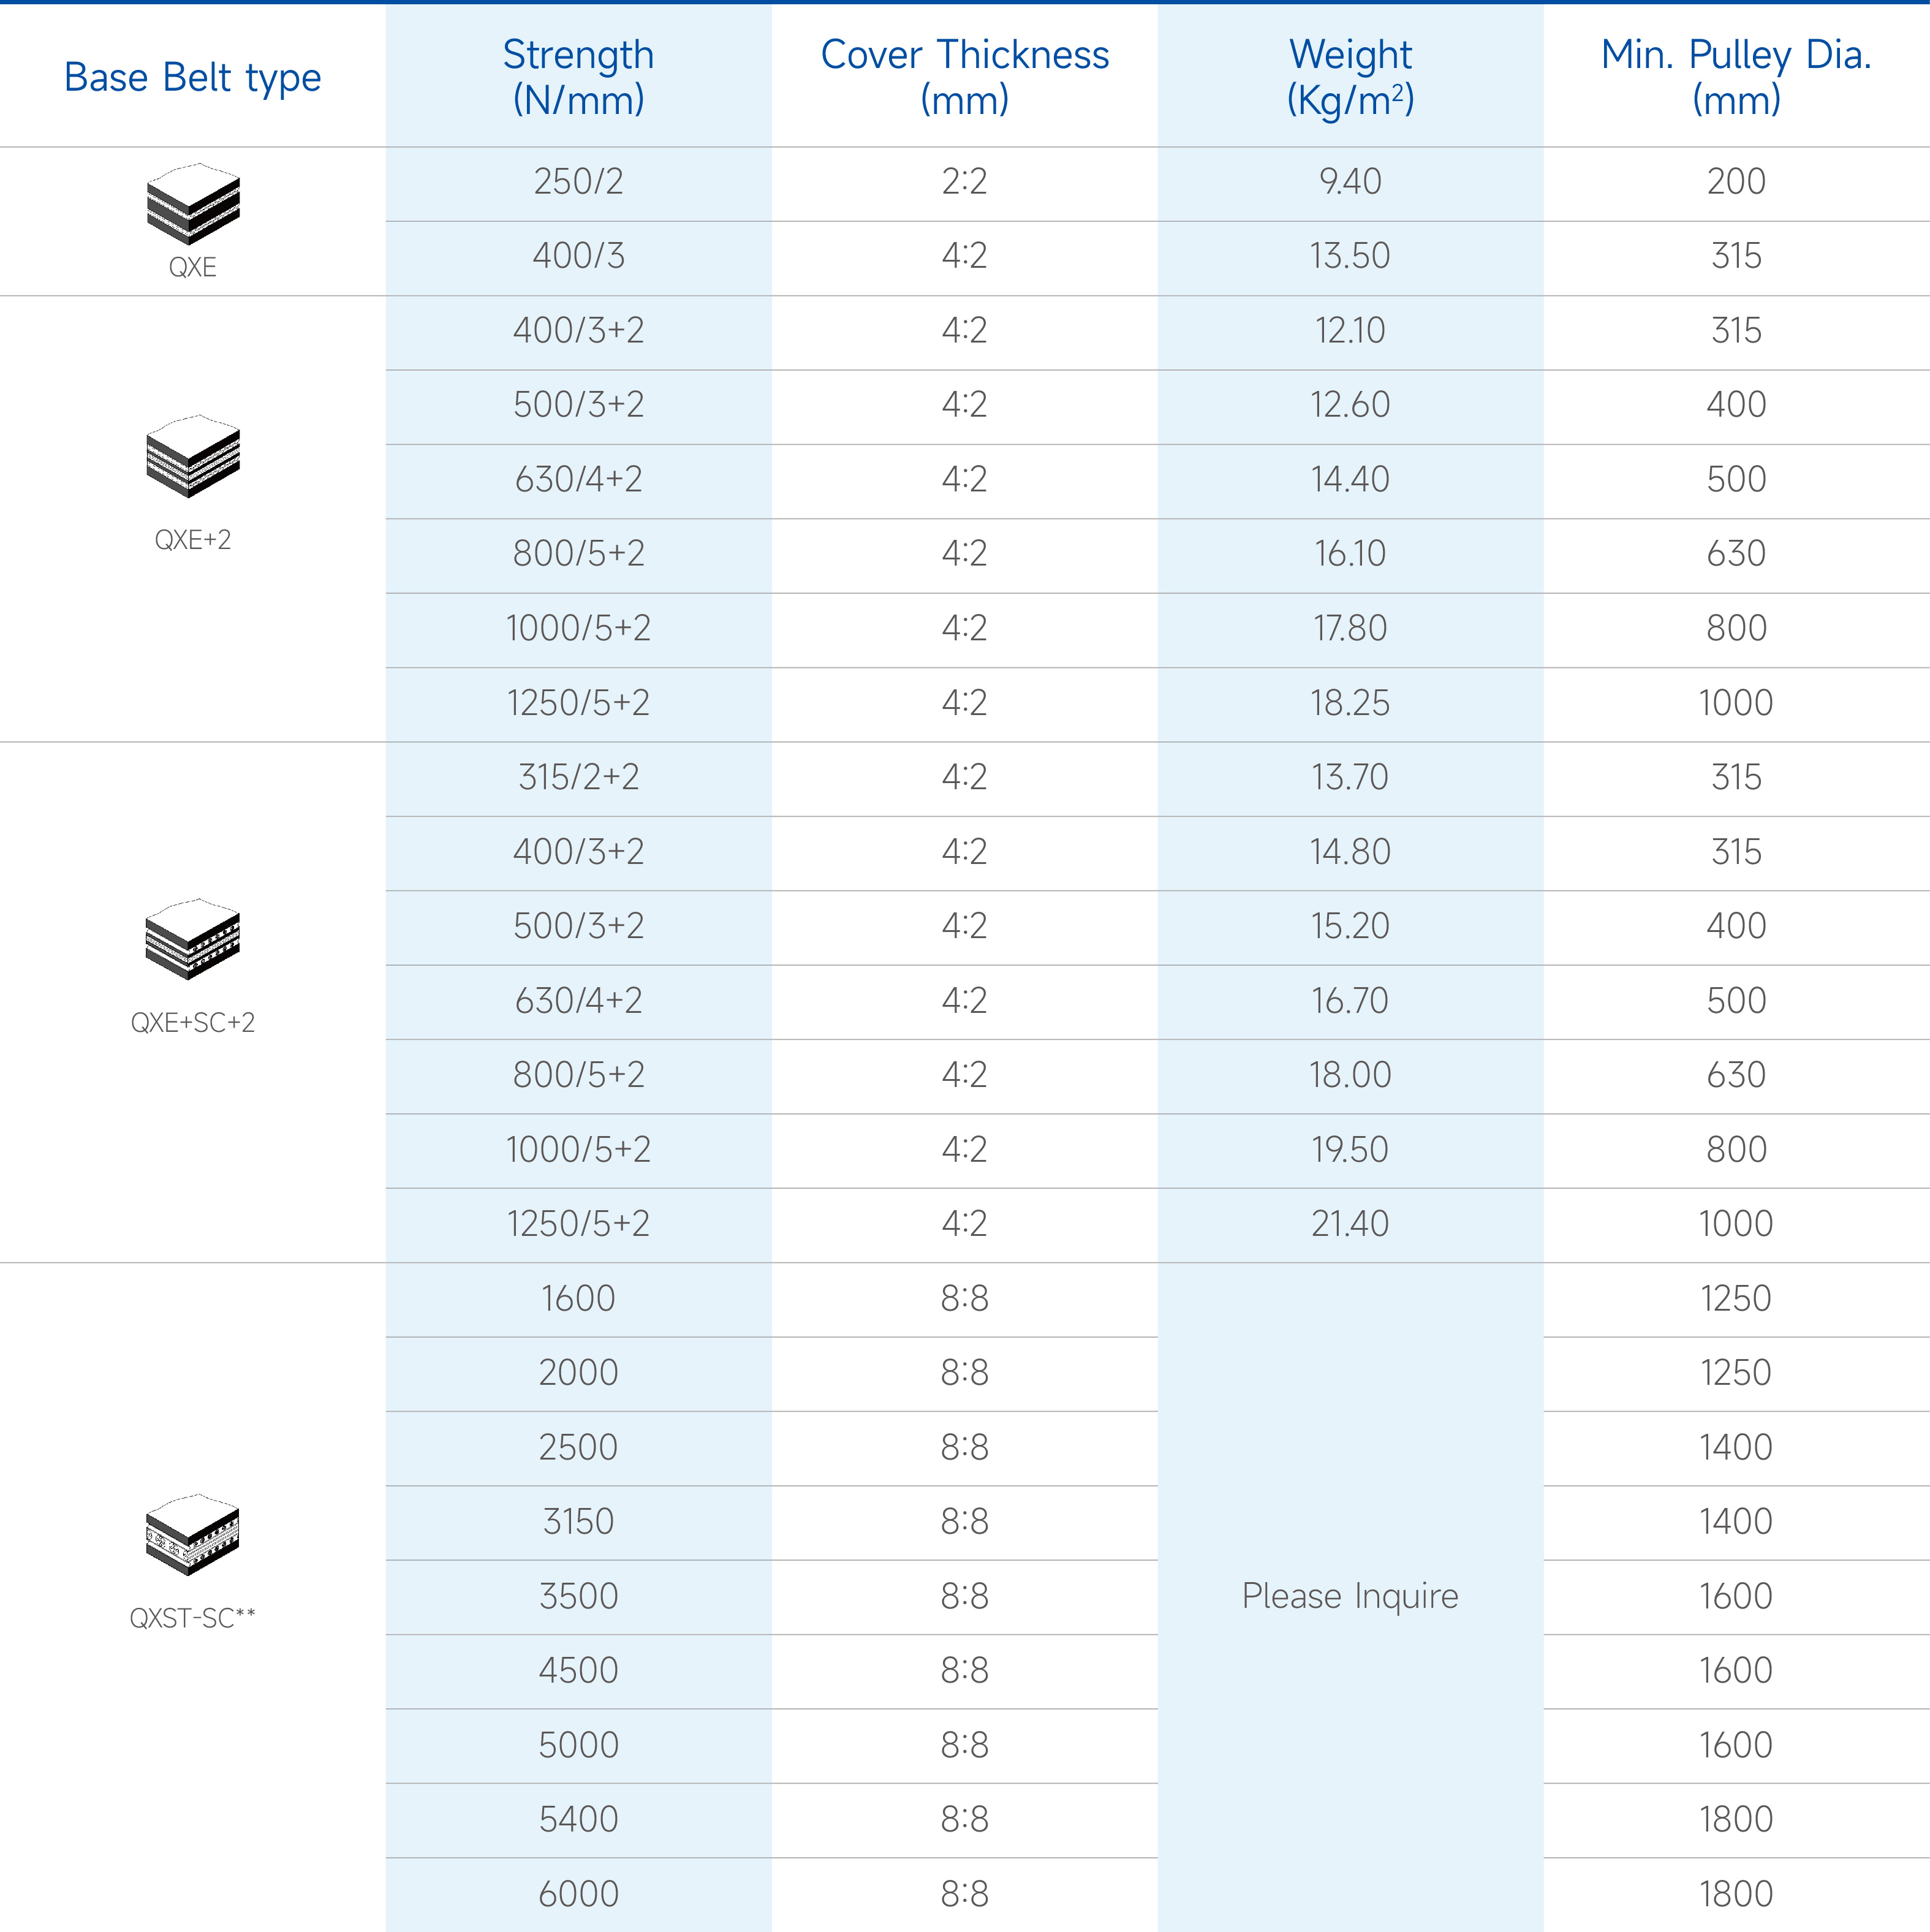Click the 6000 strength value
Screen dimensions: 1930x1932
coord(578,1894)
